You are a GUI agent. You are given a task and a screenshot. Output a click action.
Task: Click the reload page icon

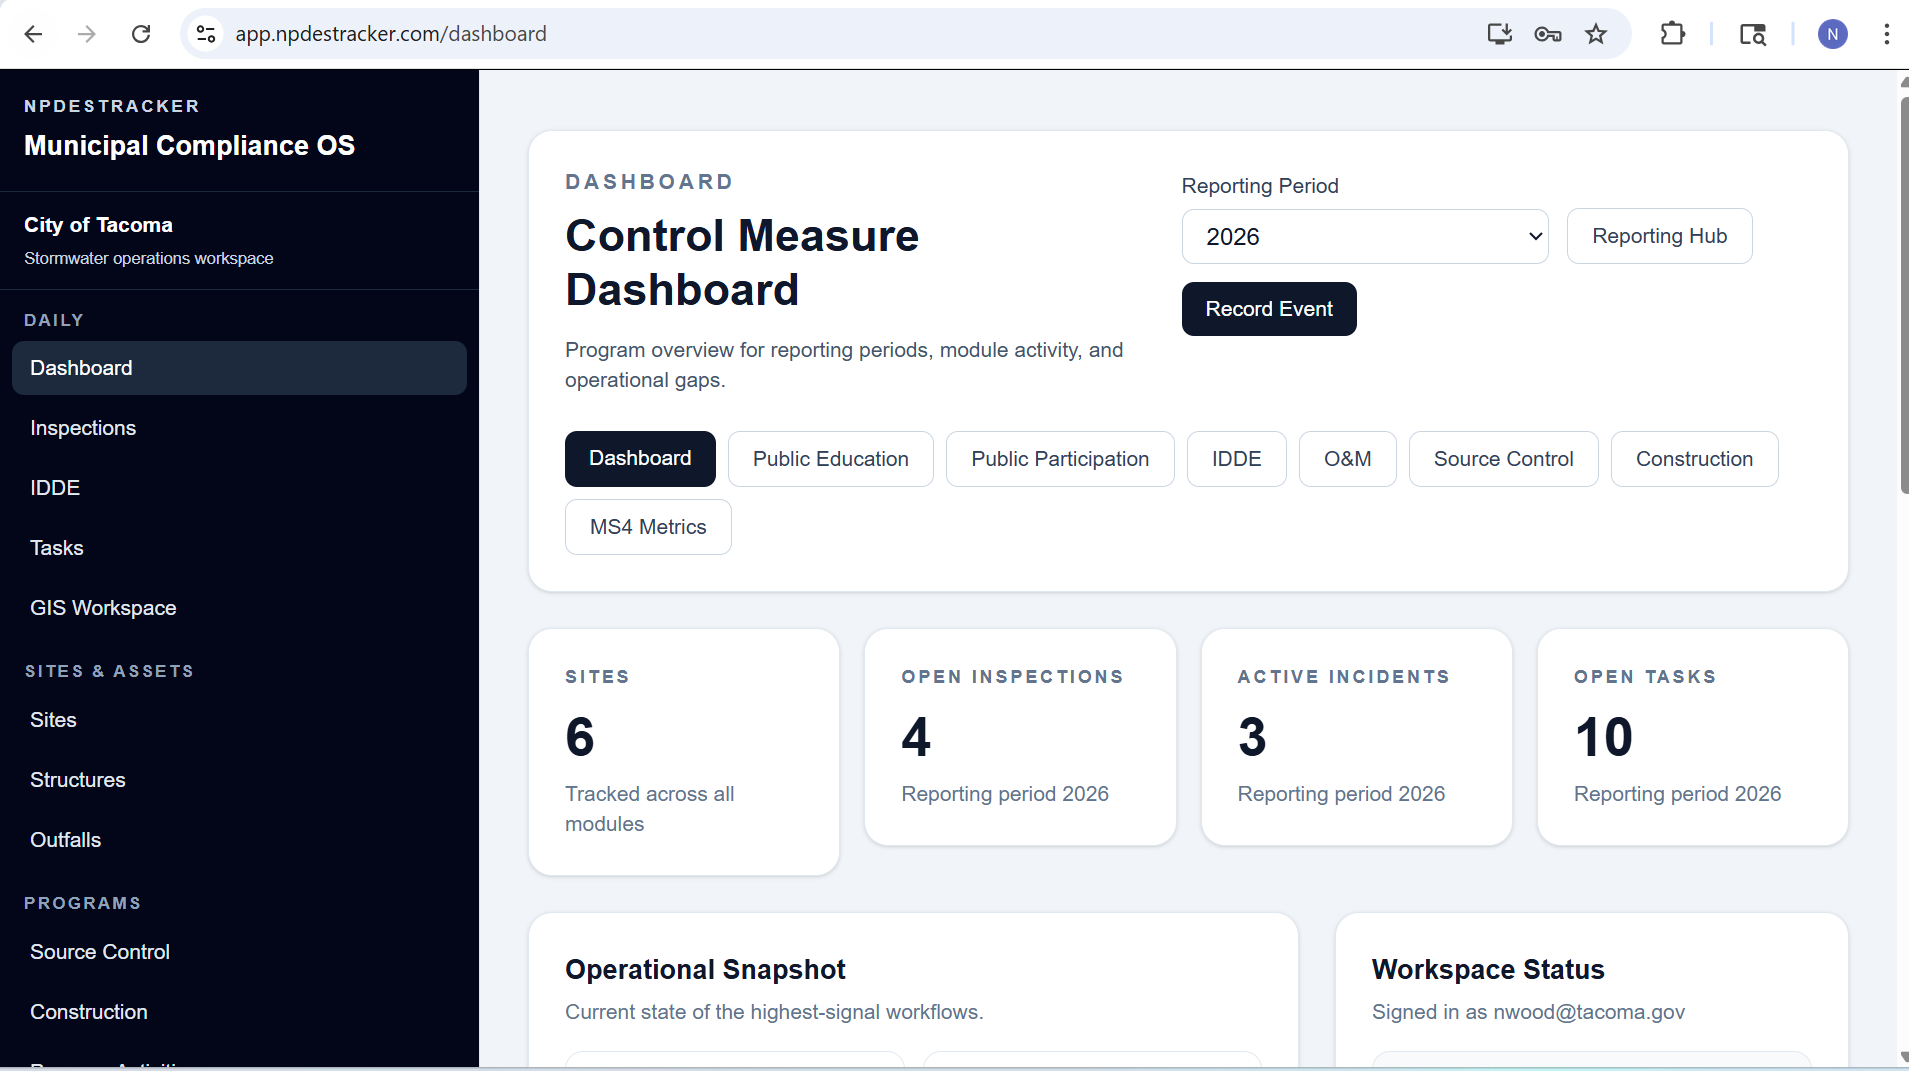[141, 33]
